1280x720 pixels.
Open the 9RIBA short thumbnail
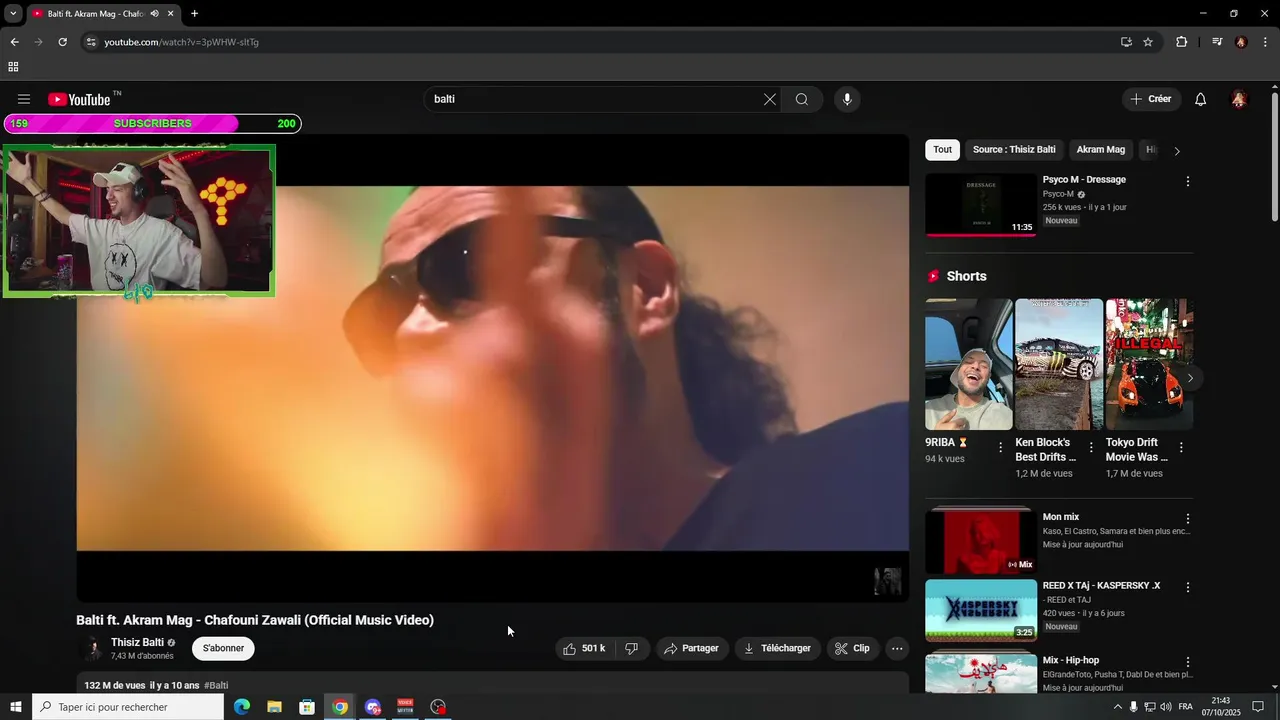click(x=969, y=364)
